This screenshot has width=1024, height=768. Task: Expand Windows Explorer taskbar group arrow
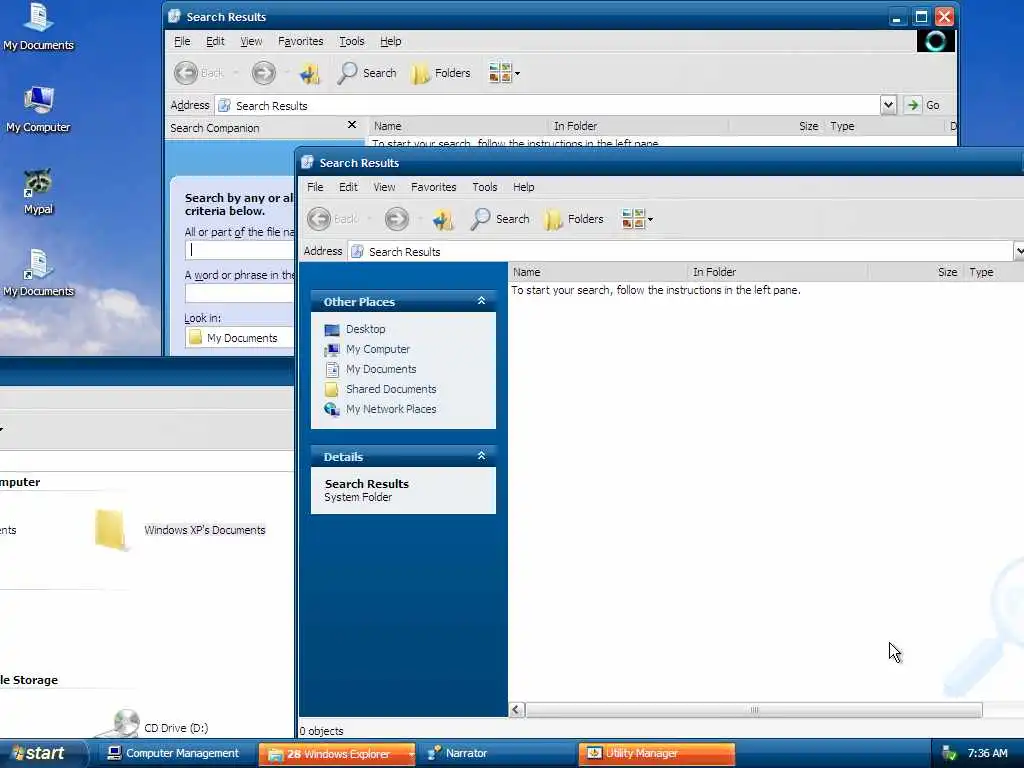click(x=411, y=754)
